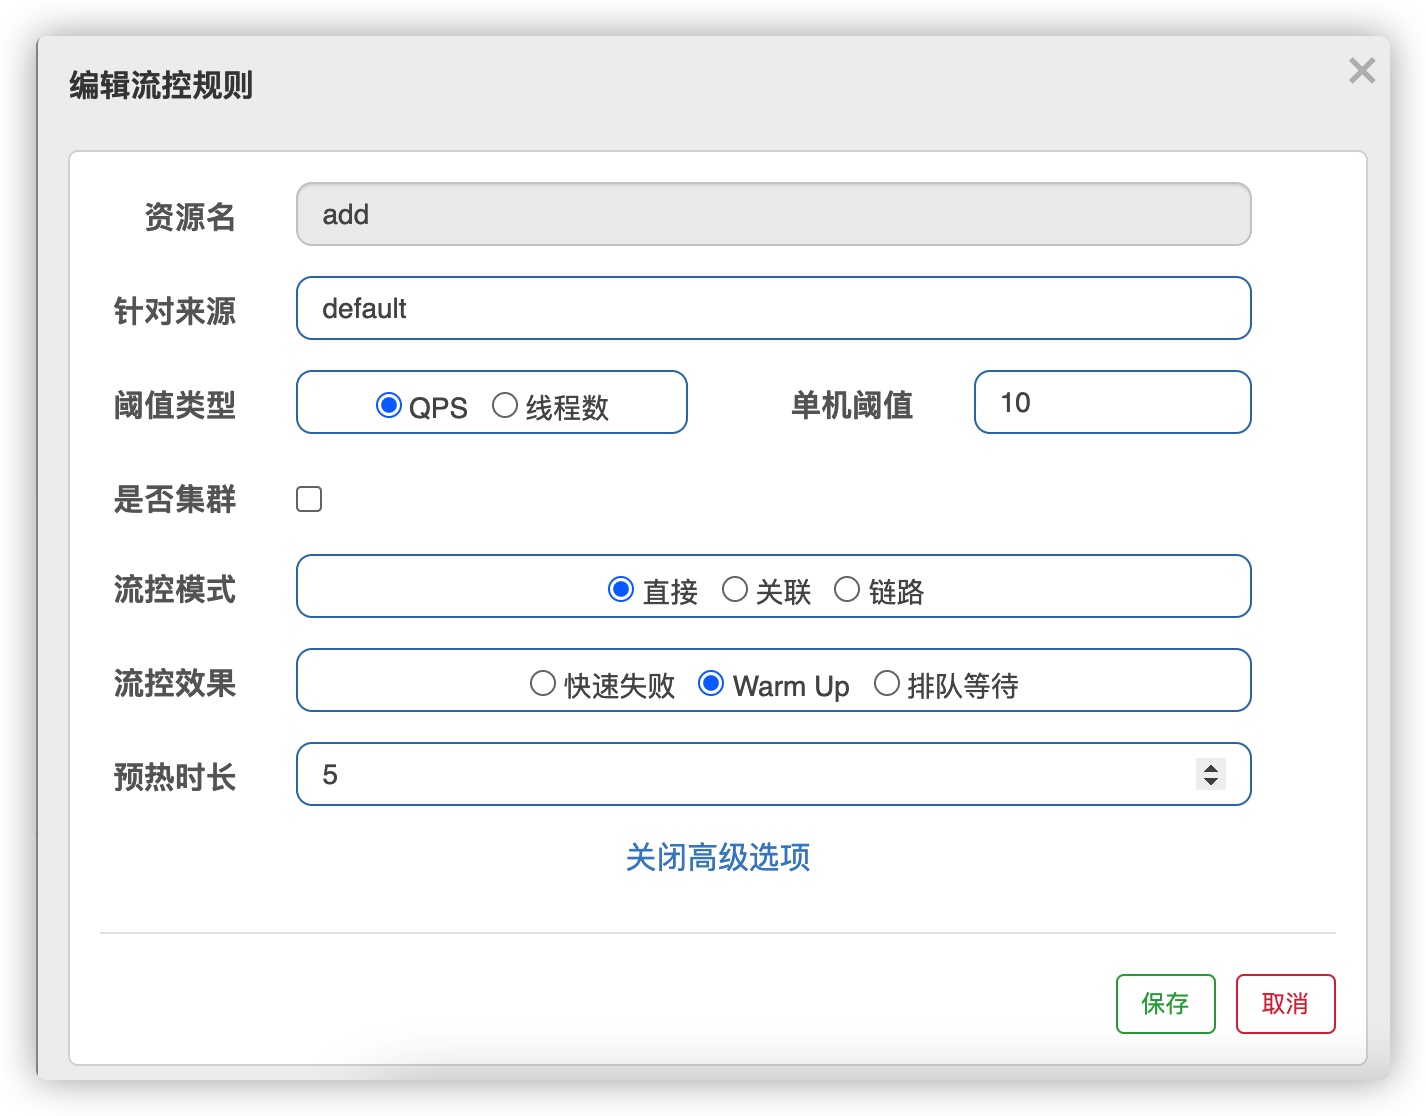
Task: Click the 取消 button
Action: pos(1285,1003)
